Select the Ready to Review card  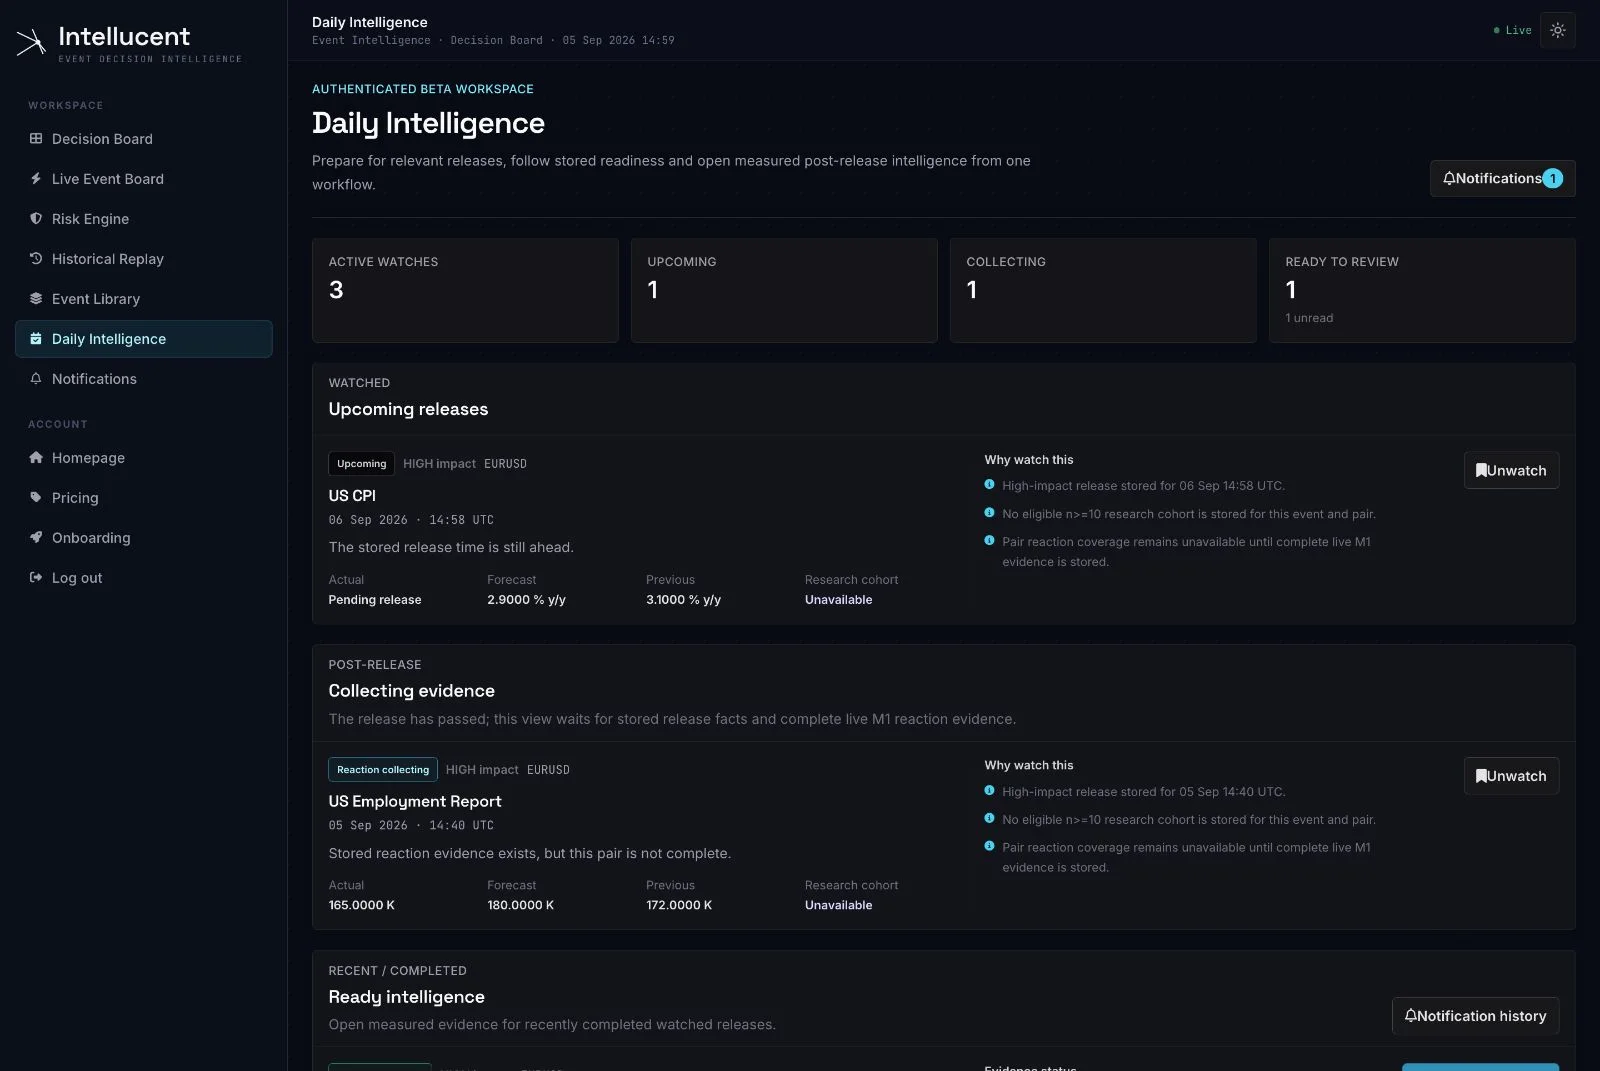tap(1422, 290)
